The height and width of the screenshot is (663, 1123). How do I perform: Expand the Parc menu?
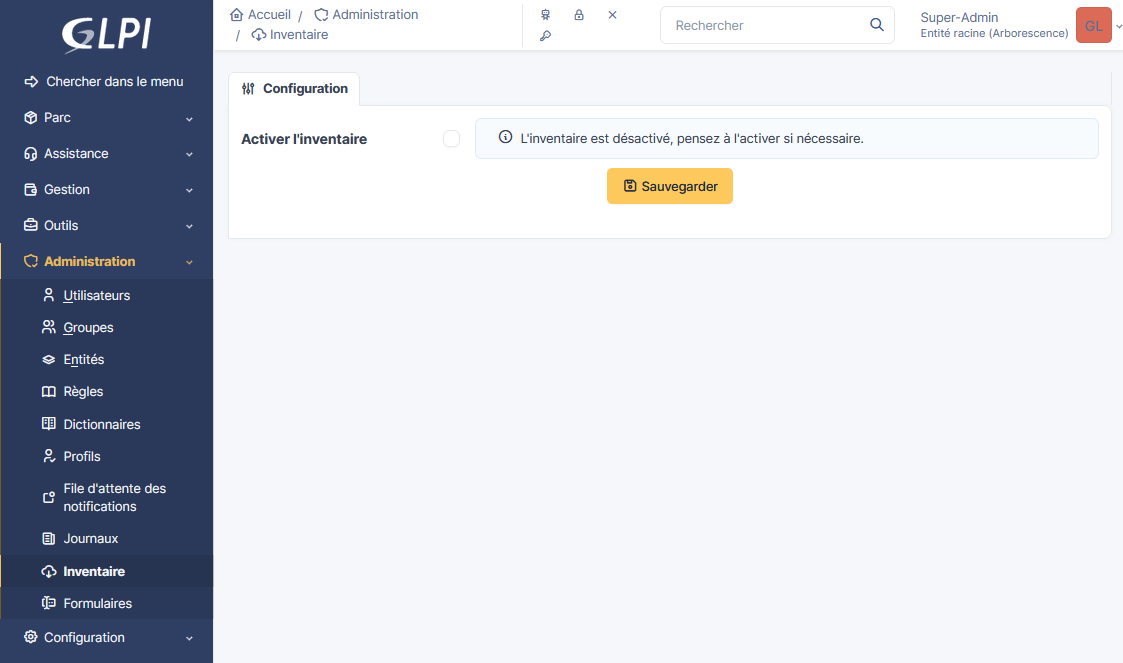107,117
